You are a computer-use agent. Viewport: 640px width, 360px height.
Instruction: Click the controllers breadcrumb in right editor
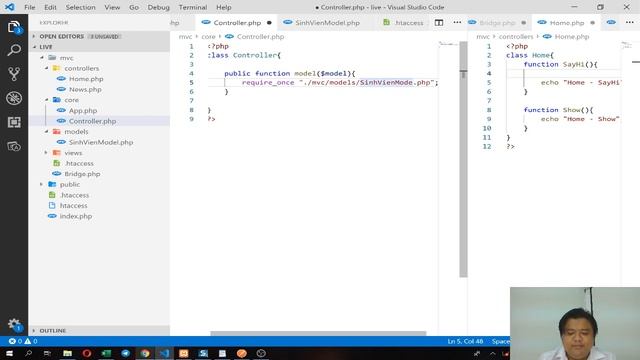click(516, 37)
